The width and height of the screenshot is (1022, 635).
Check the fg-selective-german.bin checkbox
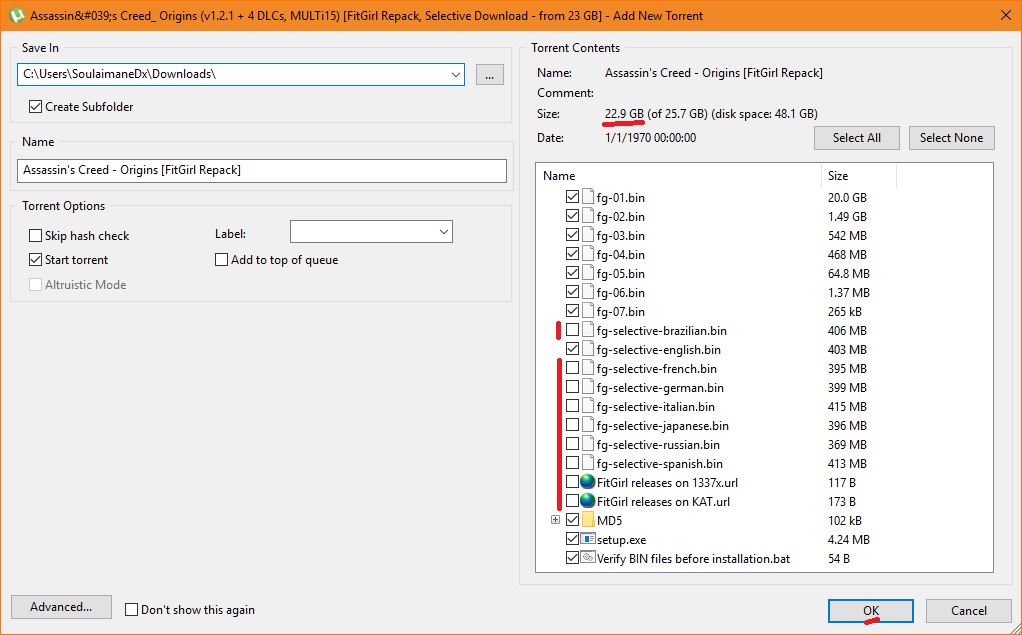[x=572, y=387]
